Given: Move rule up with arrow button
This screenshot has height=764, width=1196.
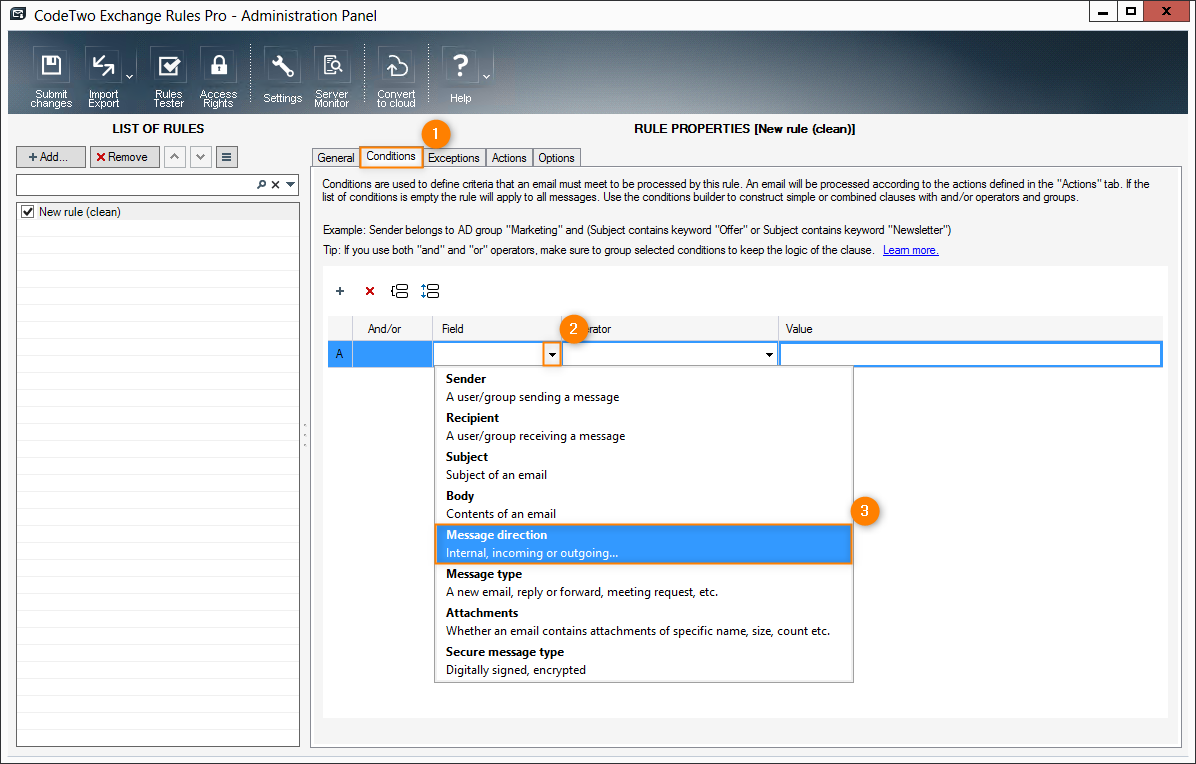Looking at the screenshot, I should pyautogui.click(x=175, y=157).
